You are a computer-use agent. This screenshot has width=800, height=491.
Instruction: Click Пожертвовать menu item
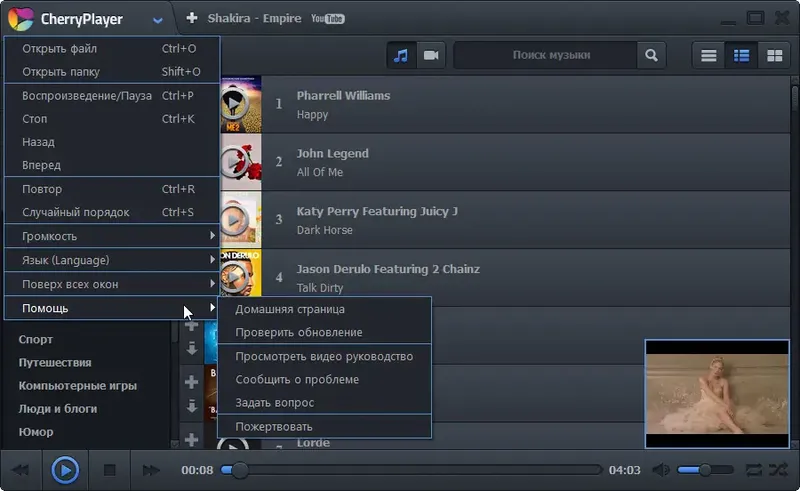[324, 426]
